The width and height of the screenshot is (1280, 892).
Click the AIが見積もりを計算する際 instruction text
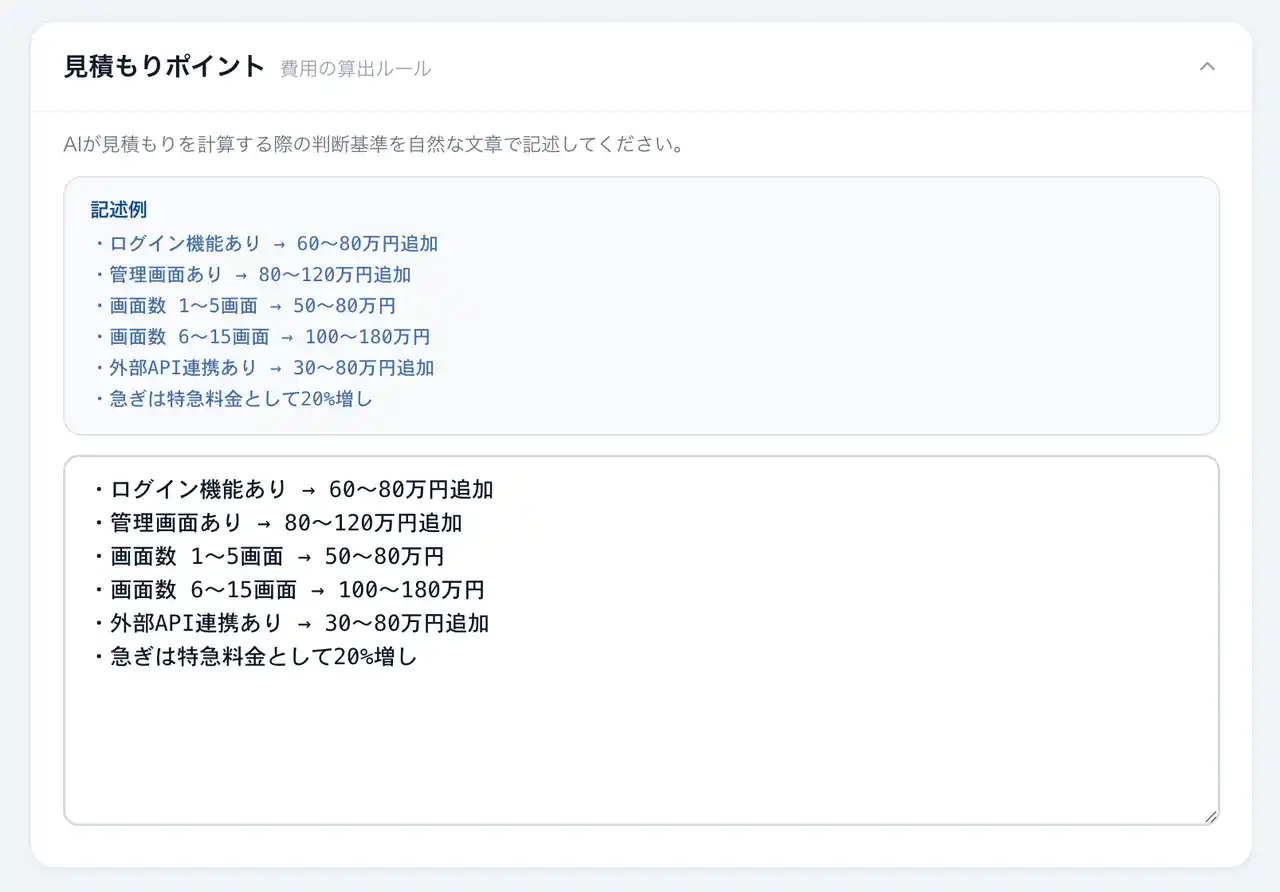tap(373, 145)
